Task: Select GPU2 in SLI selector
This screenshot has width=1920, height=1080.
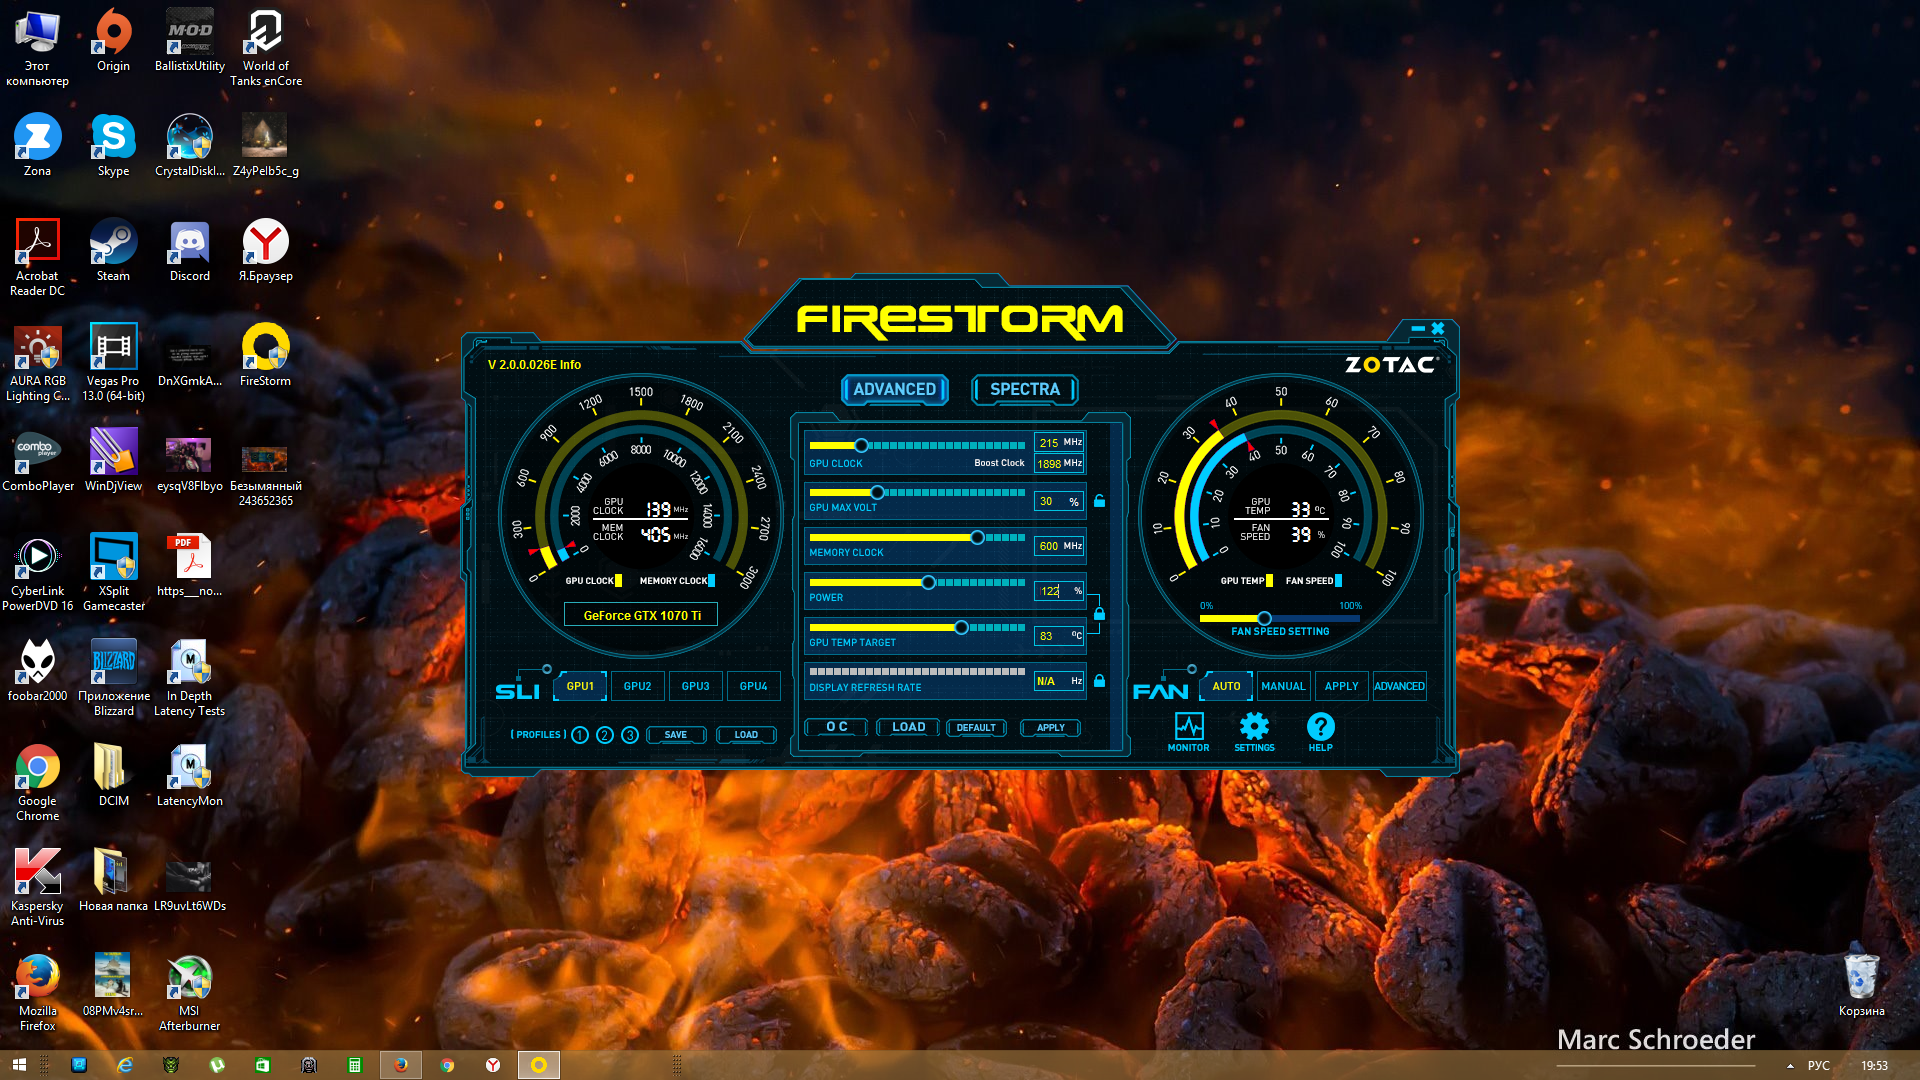Action: click(637, 686)
